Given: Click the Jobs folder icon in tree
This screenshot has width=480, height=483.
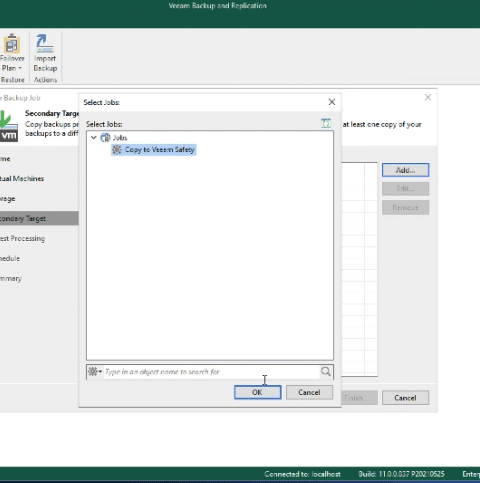Looking at the screenshot, I should coord(105,137).
